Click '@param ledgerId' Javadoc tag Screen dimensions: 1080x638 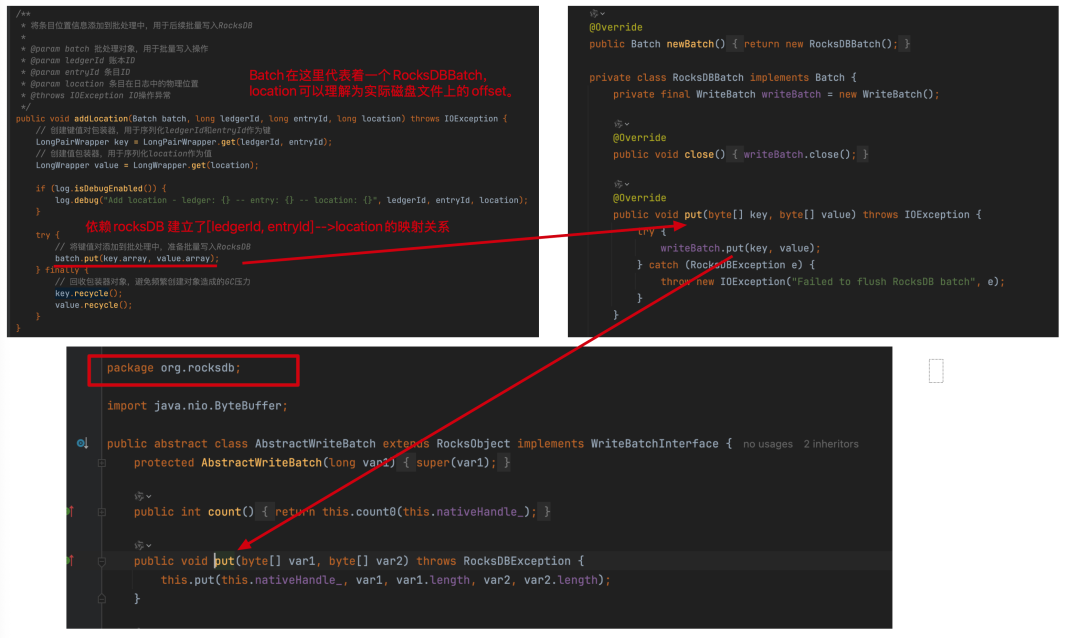pyautogui.click(x=67, y=61)
